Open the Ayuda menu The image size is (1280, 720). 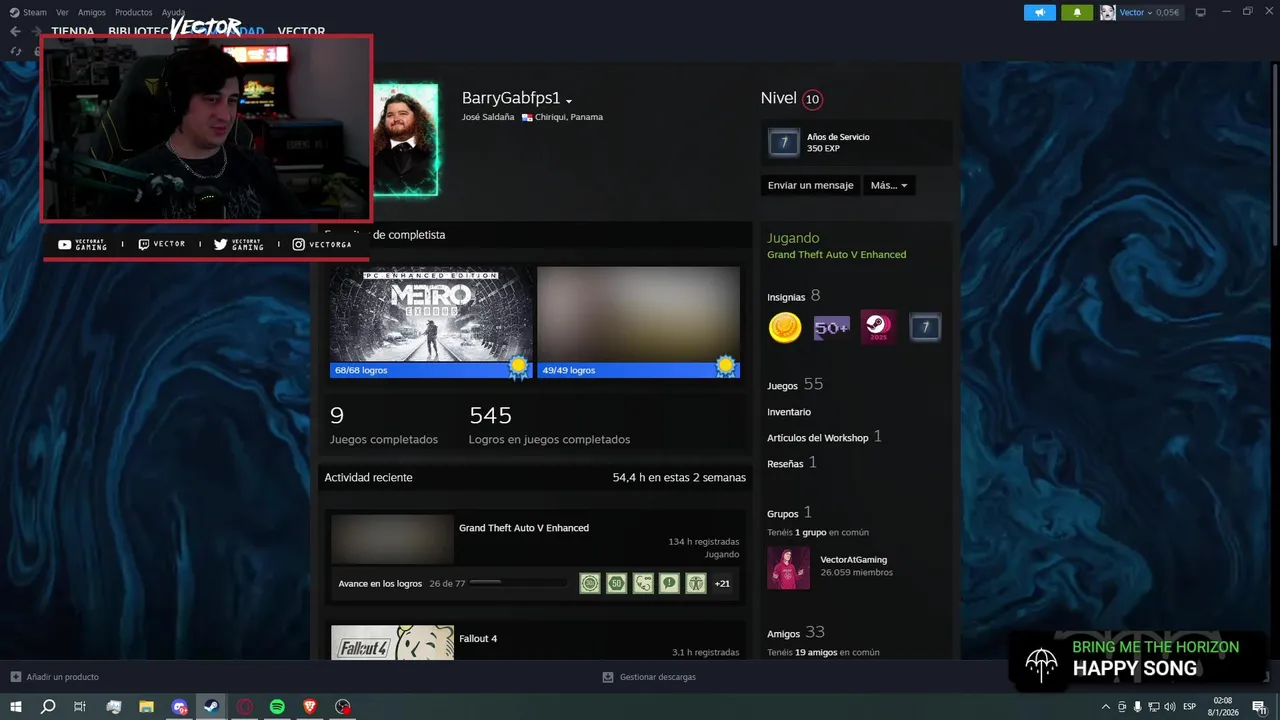tap(173, 12)
